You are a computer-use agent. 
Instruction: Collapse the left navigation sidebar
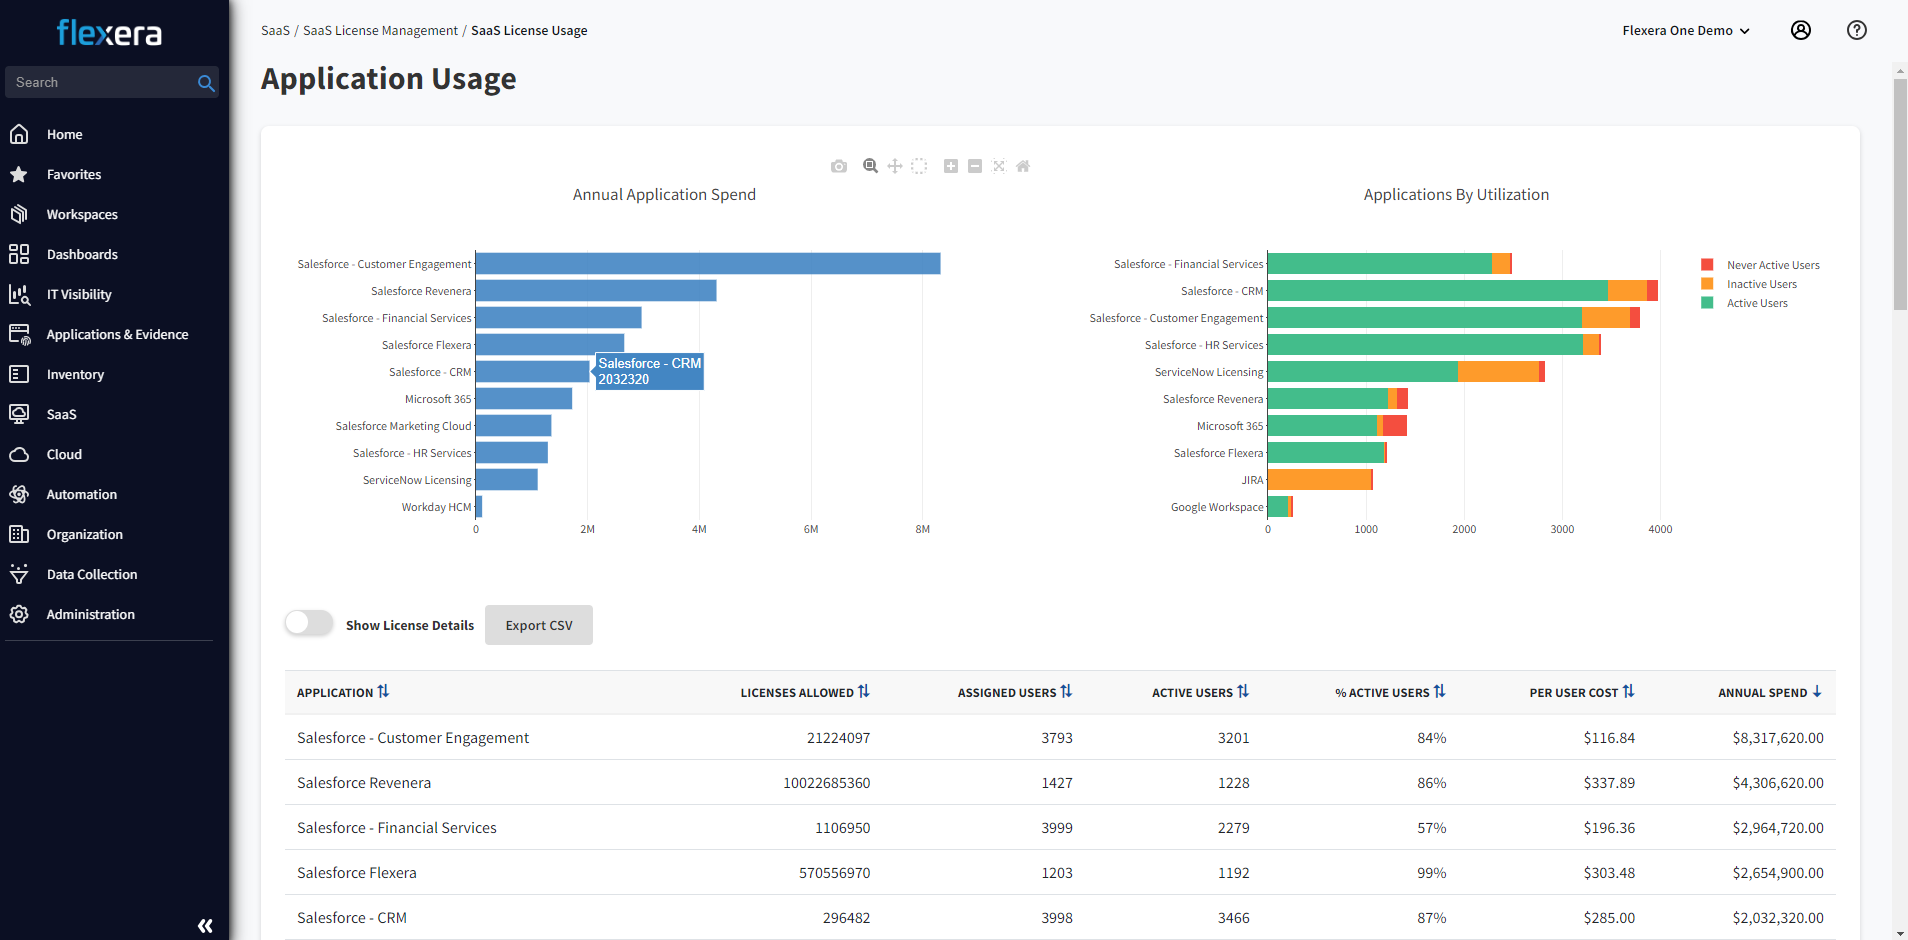[x=205, y=925]
